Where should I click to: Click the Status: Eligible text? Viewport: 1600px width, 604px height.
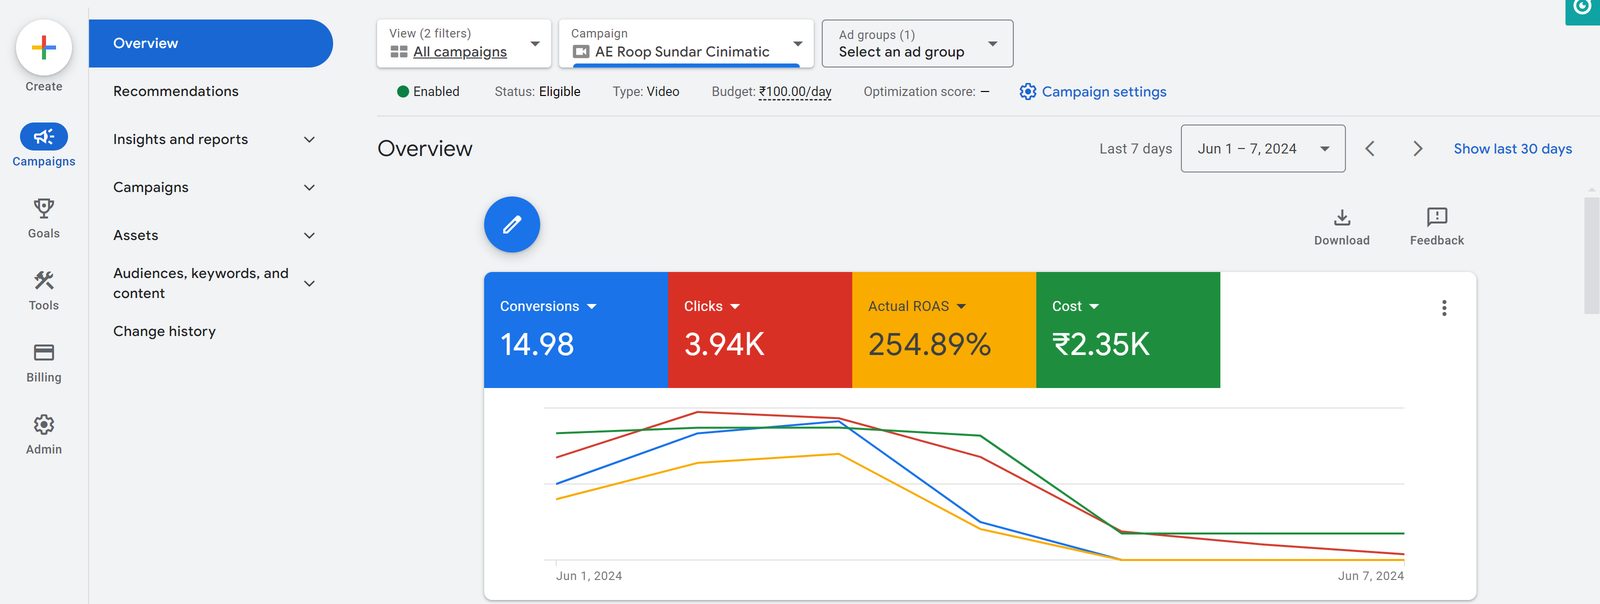point(537,91)
